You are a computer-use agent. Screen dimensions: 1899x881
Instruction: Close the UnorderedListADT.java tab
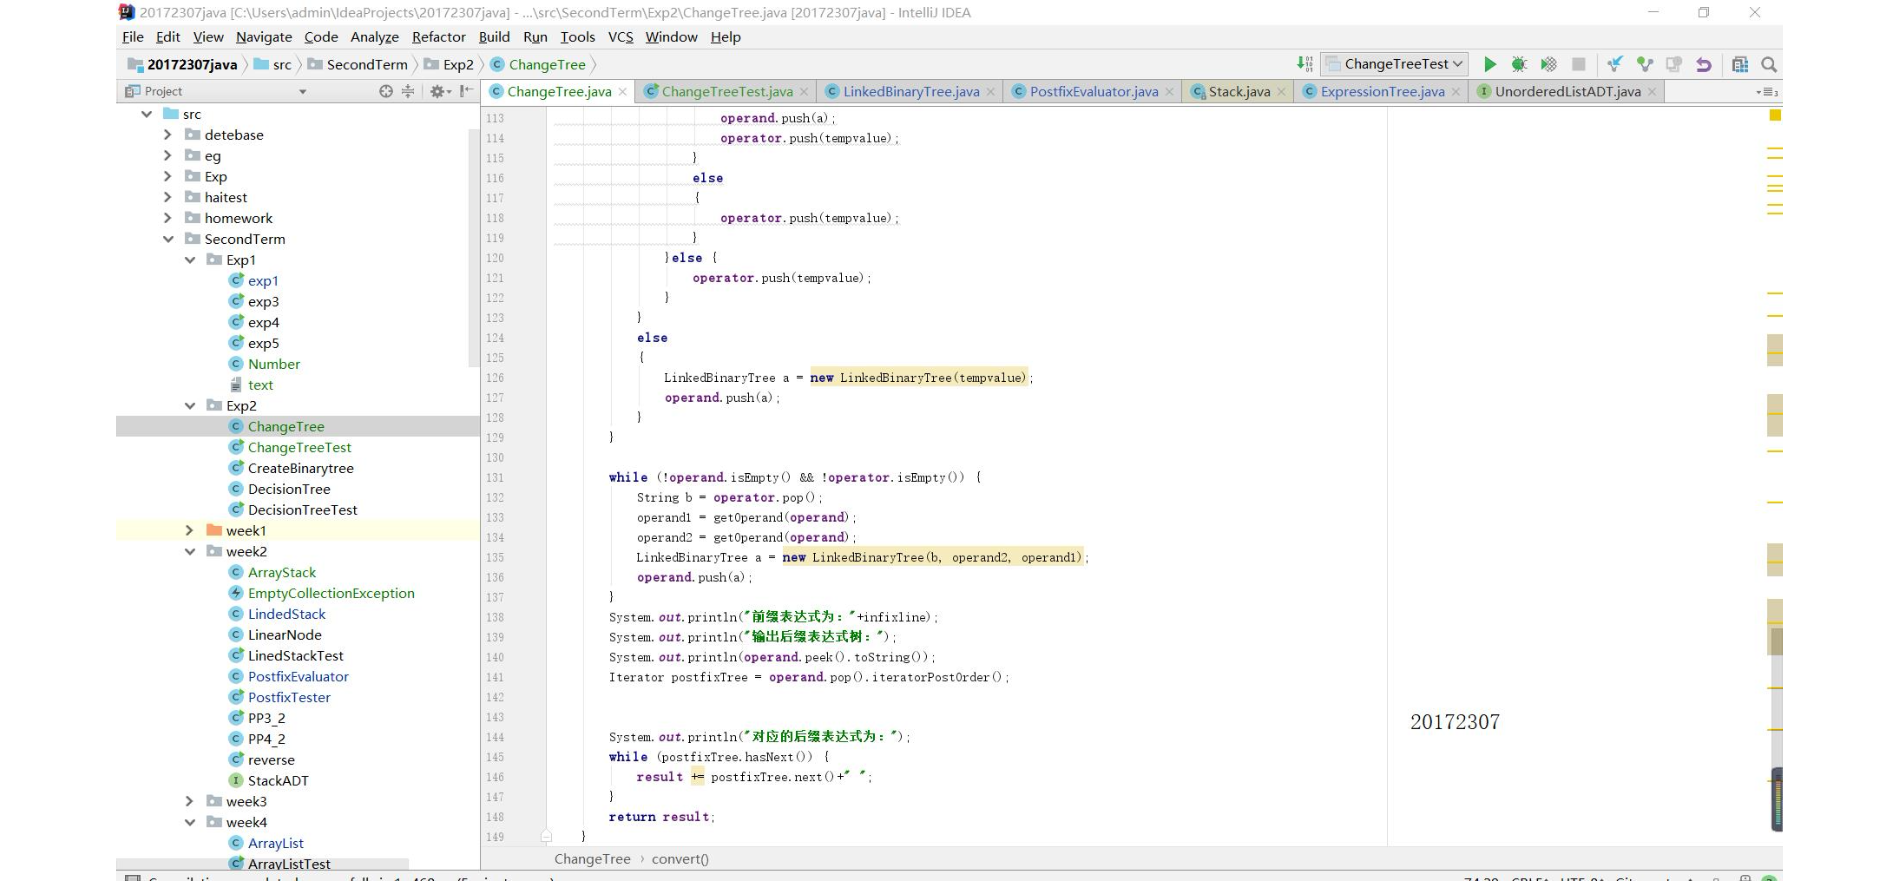coord(1652,92)
